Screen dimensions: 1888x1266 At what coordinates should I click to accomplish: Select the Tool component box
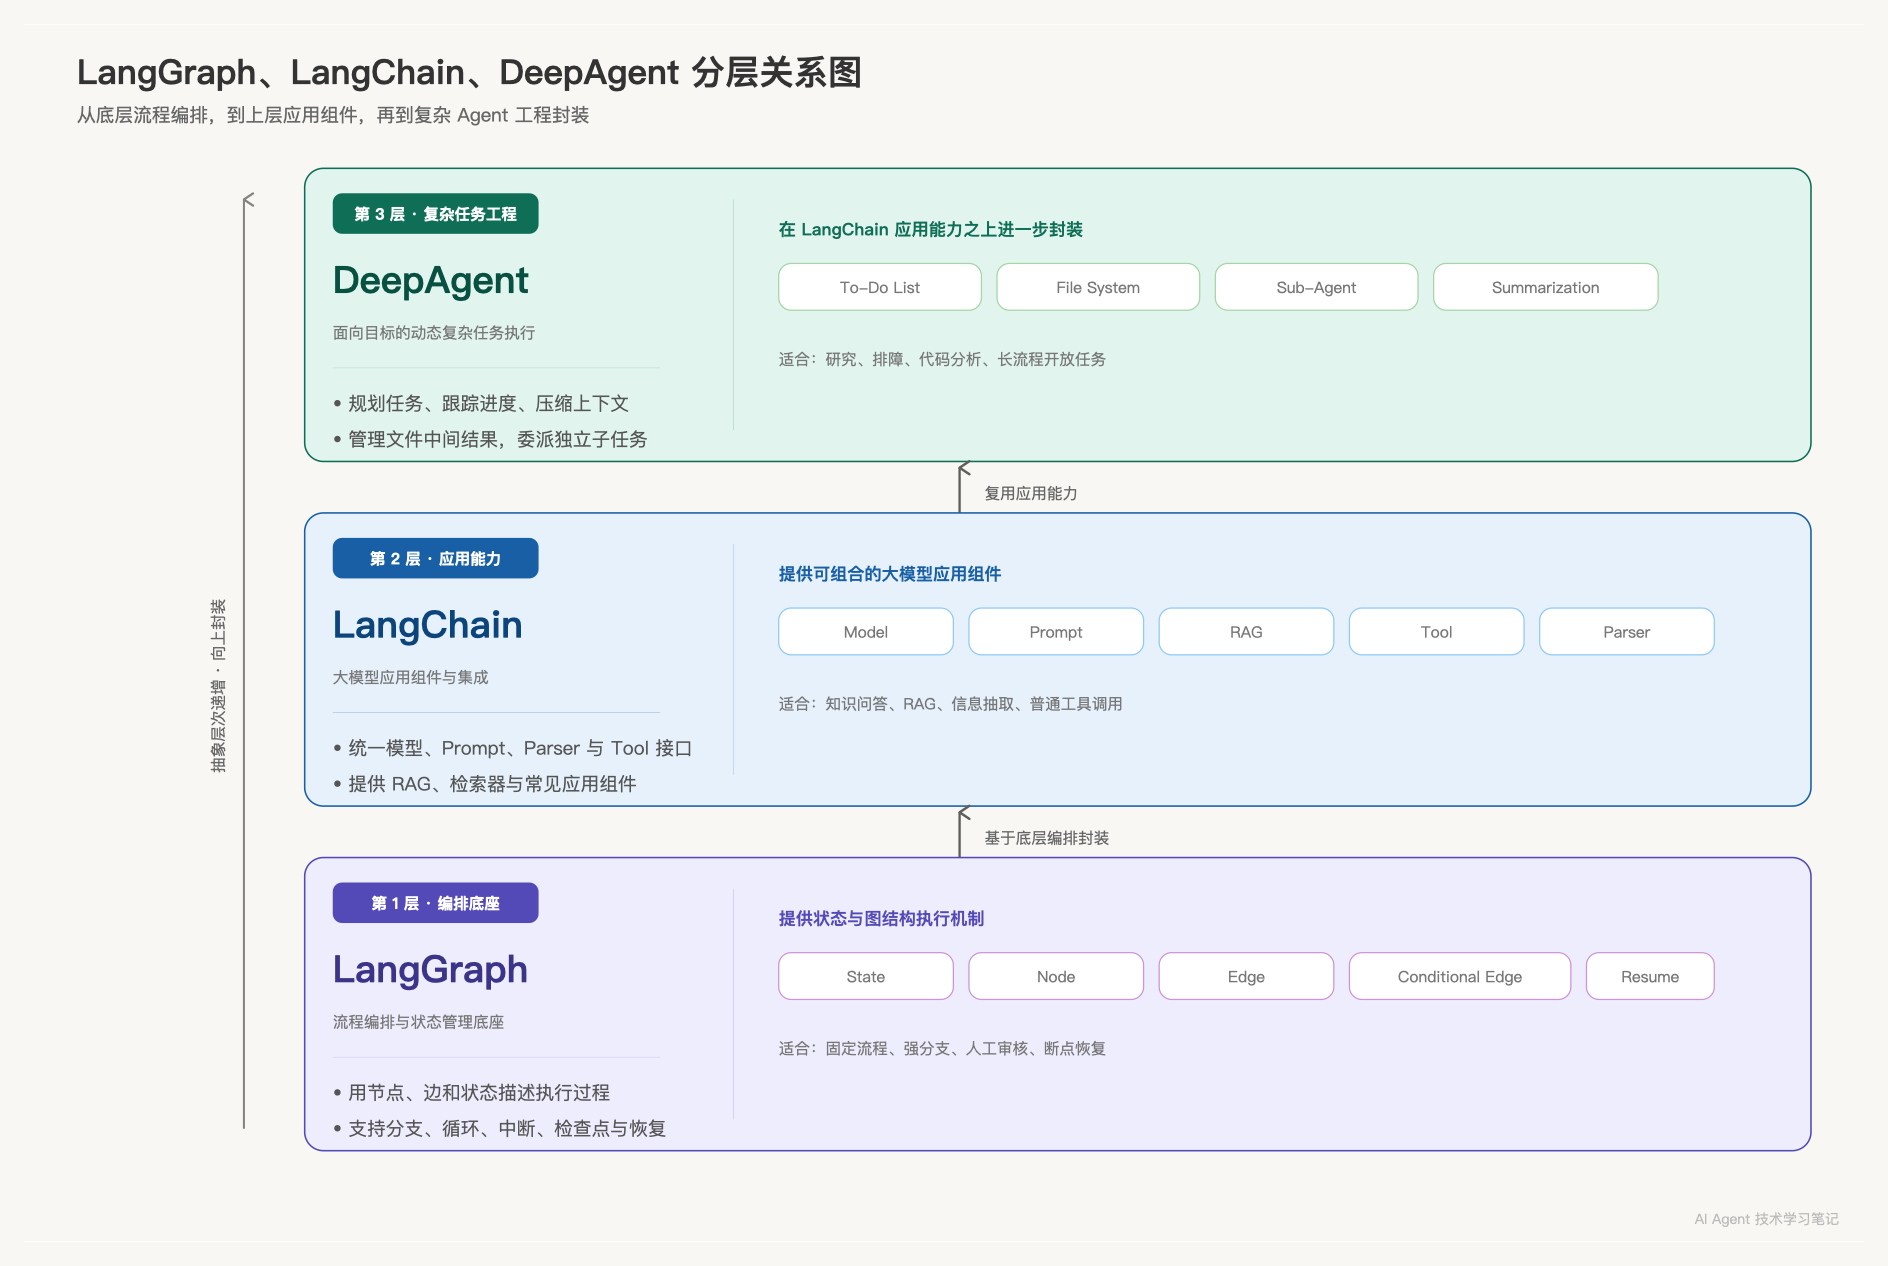coord(1436,632)
